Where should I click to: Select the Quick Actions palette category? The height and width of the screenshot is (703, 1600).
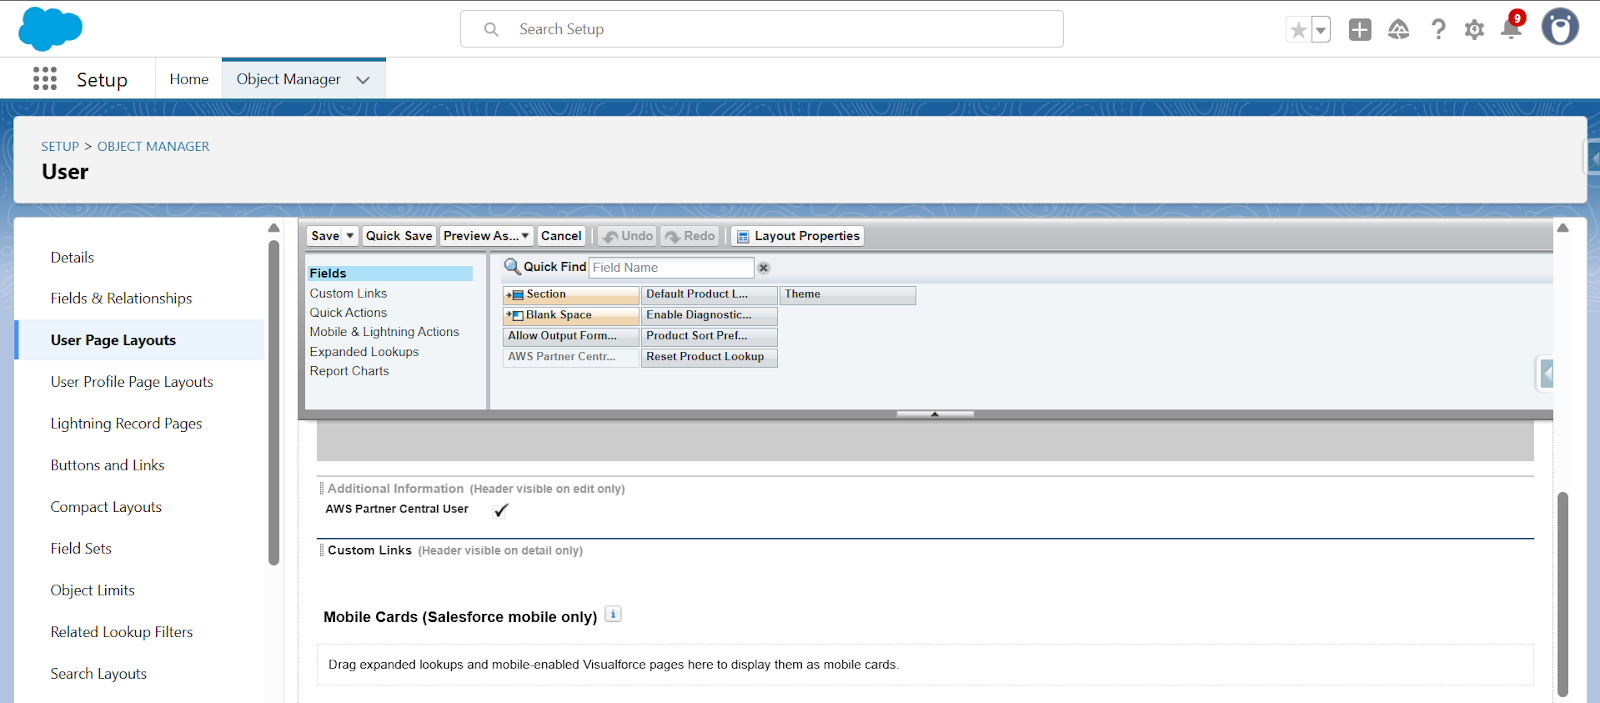348,313
